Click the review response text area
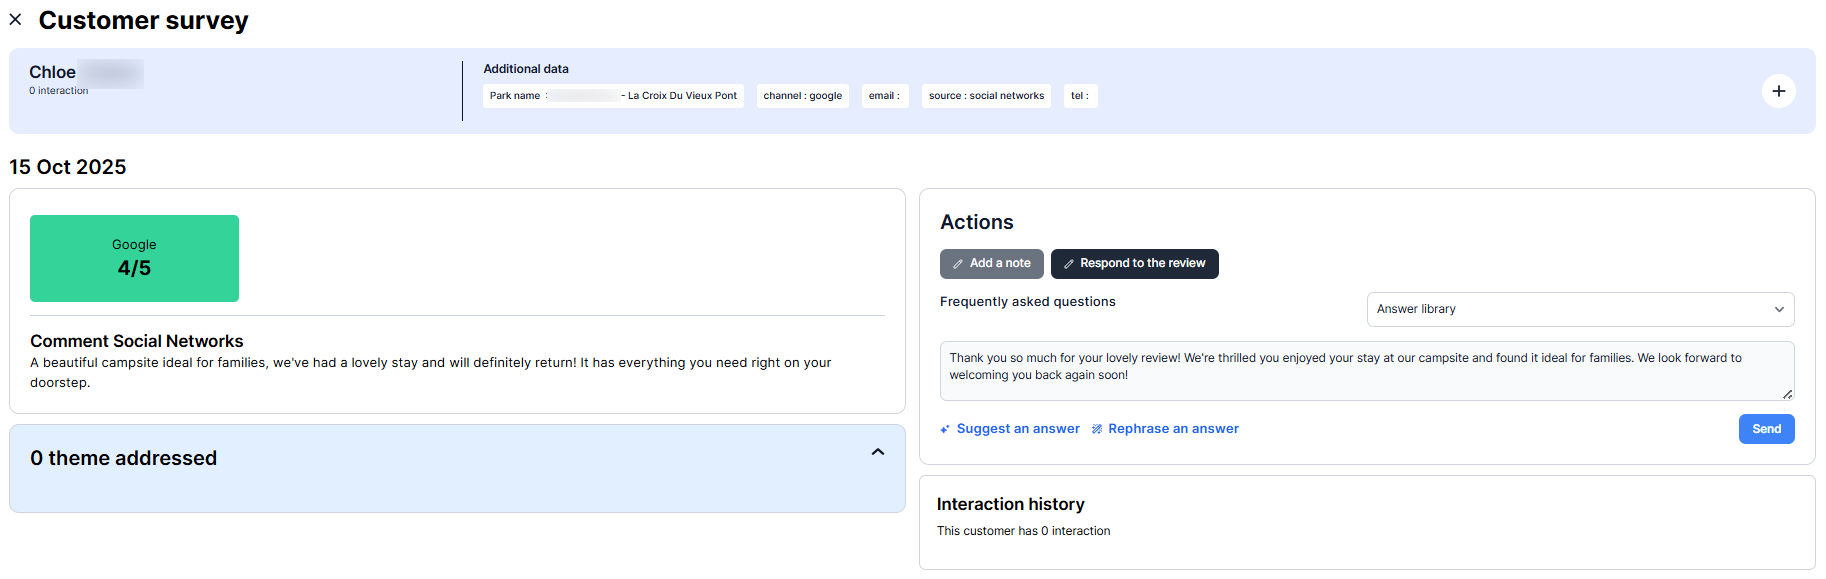 1365,371
